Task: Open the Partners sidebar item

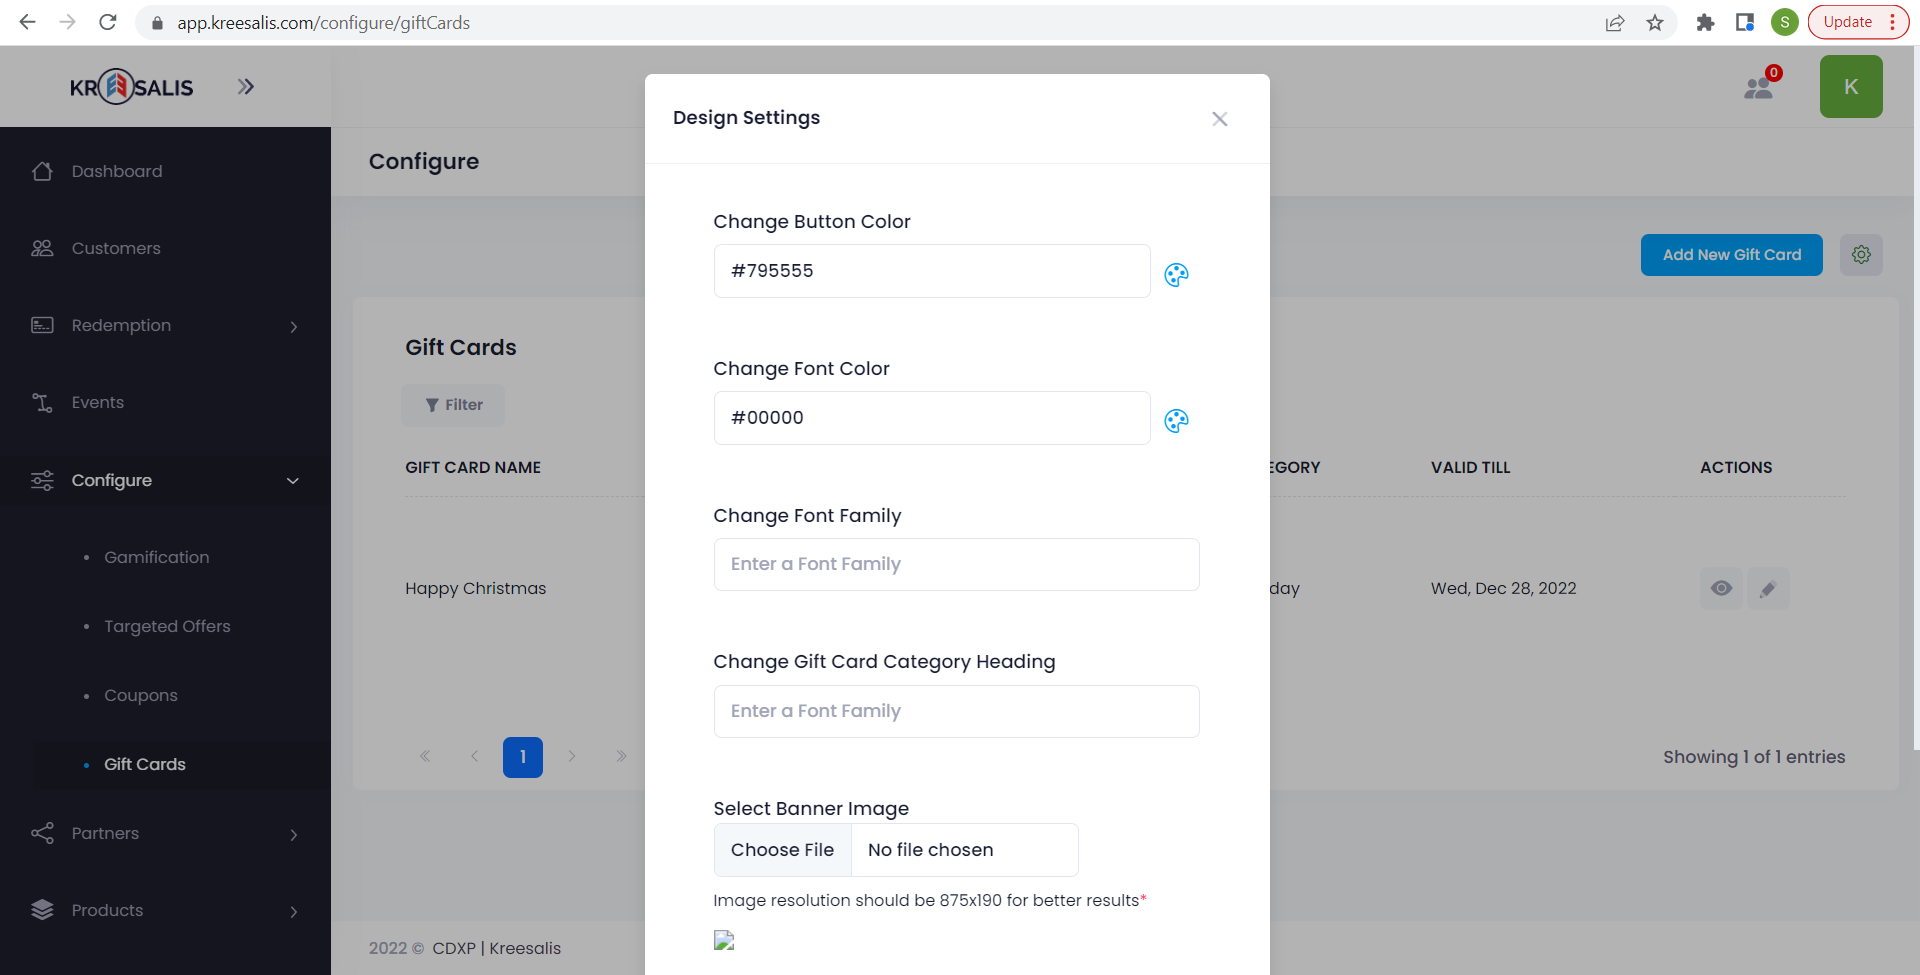Action: [105, 833]
